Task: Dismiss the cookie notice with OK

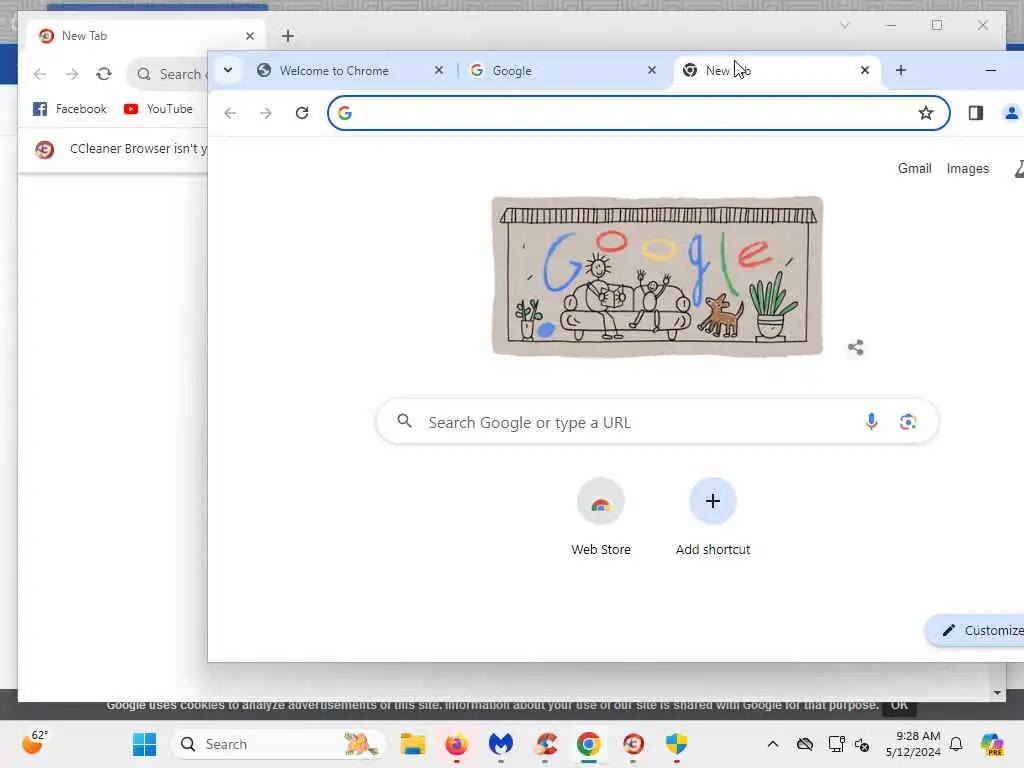Action: click(899, 705)
